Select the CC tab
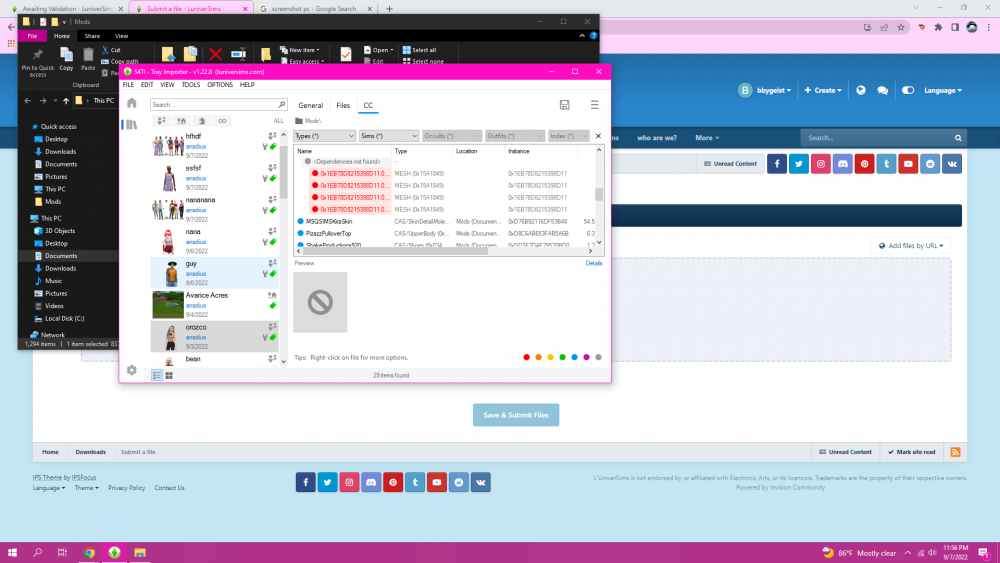The image size is (1000, 563). (368, 105)
